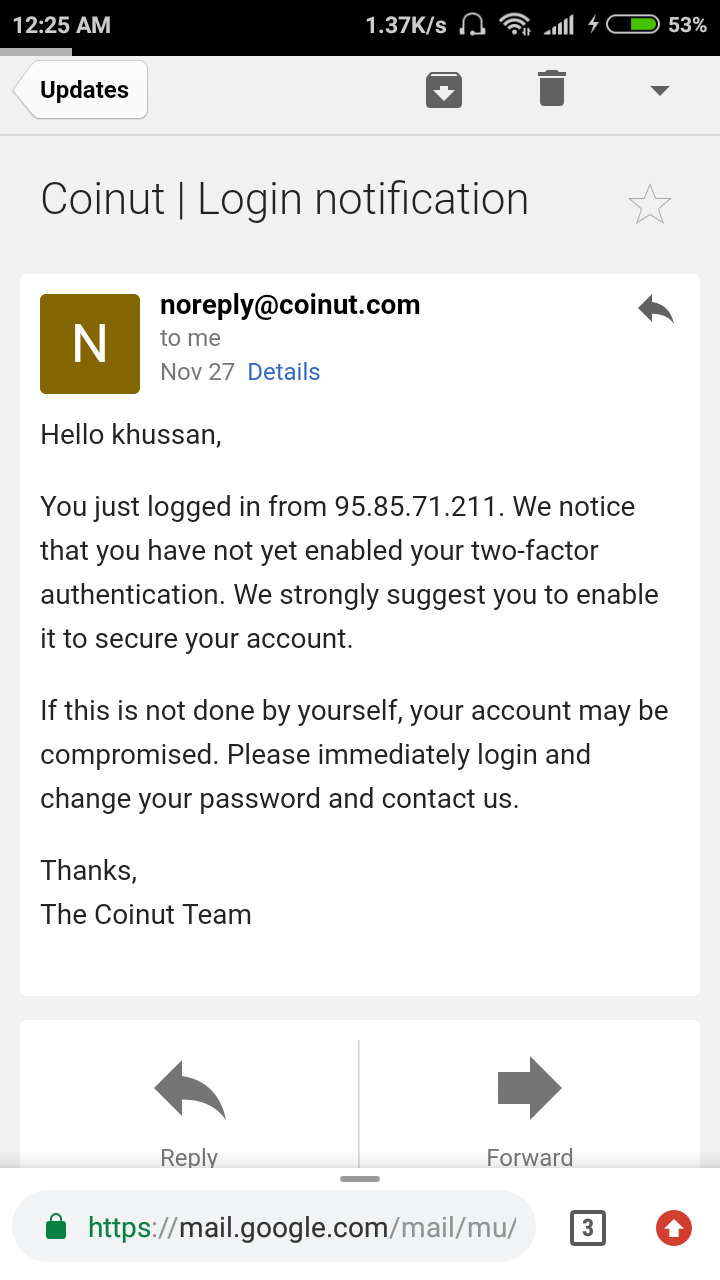
Task: Tap the battery indicator in status bar
Action: click(633, 25)
